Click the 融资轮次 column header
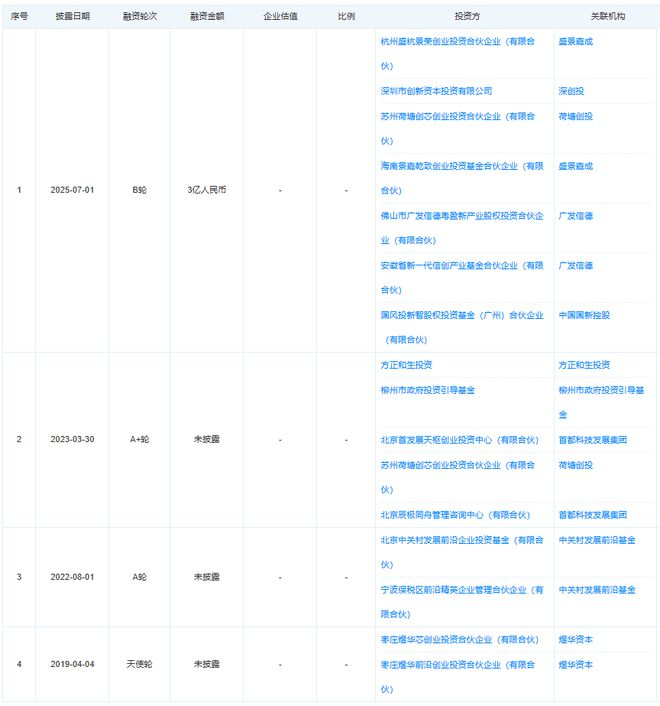Image resolution: width=660 pixels, height=706 pixels. [x=140, y=16]
